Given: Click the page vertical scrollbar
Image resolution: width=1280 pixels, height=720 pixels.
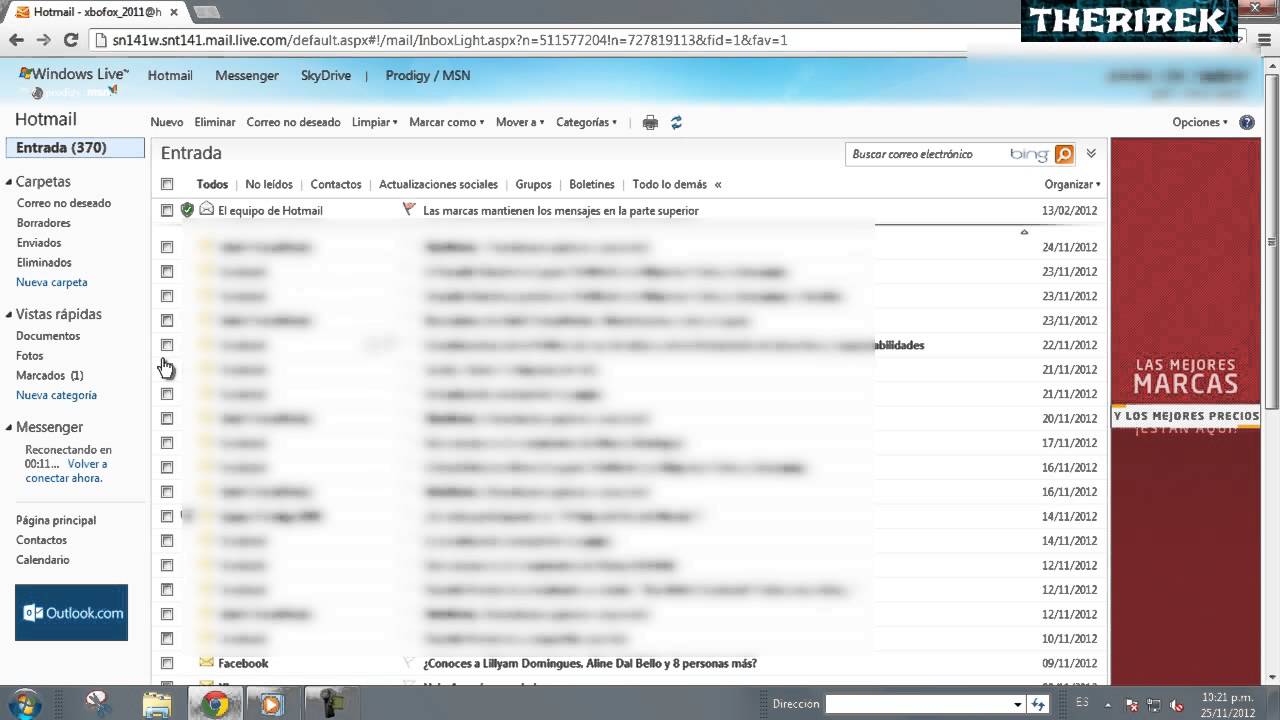Looking at the screenshot, I should click(x=1273, y=243).
